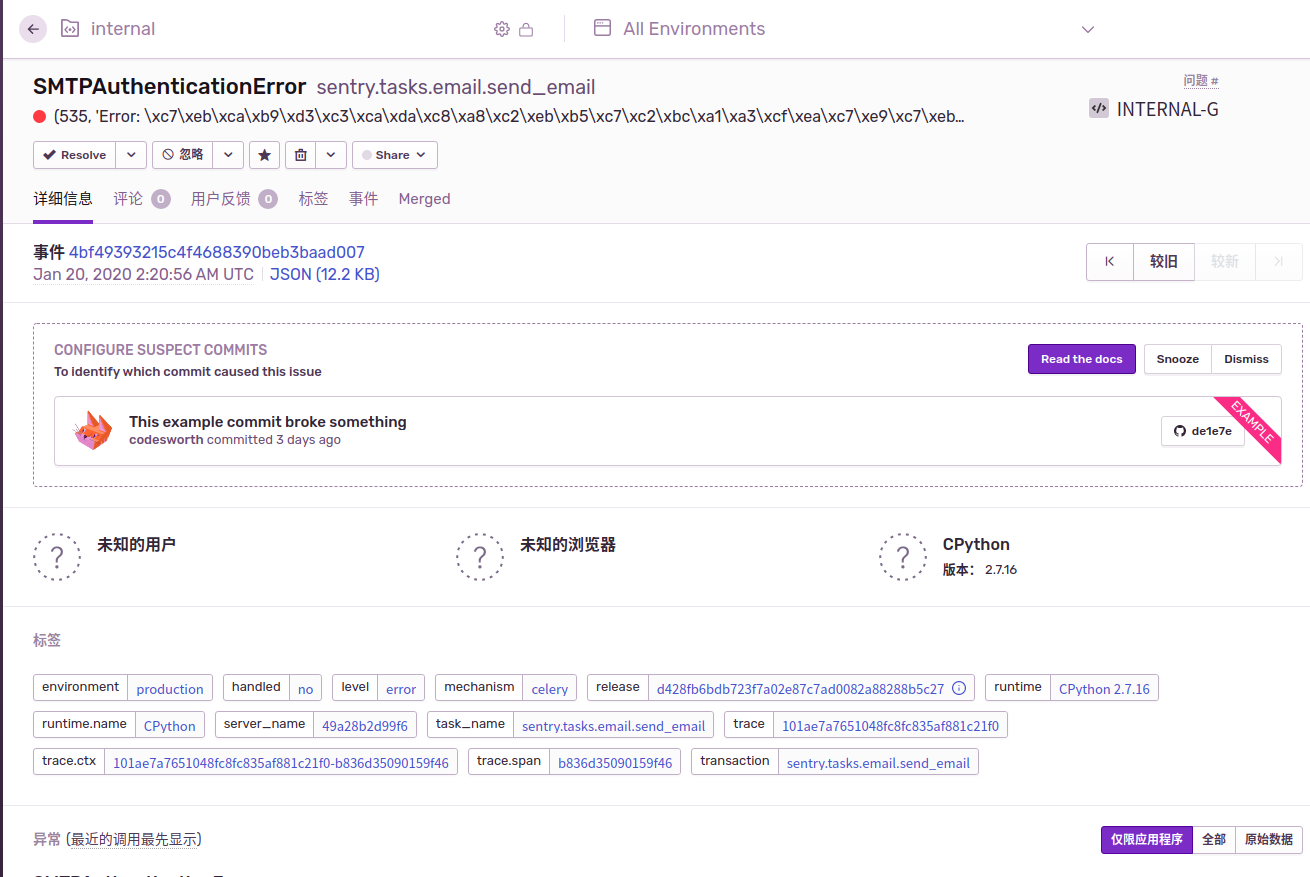Select 原始数据 stack trace view
Image resolution: width=1310 pixels, height=877 pixels.
point(1269,840)
